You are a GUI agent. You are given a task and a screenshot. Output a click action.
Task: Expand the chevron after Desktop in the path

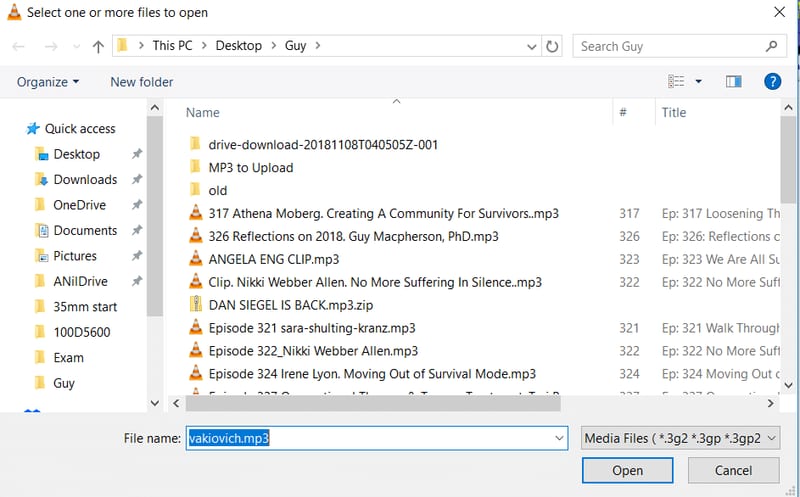pos(273,46)
